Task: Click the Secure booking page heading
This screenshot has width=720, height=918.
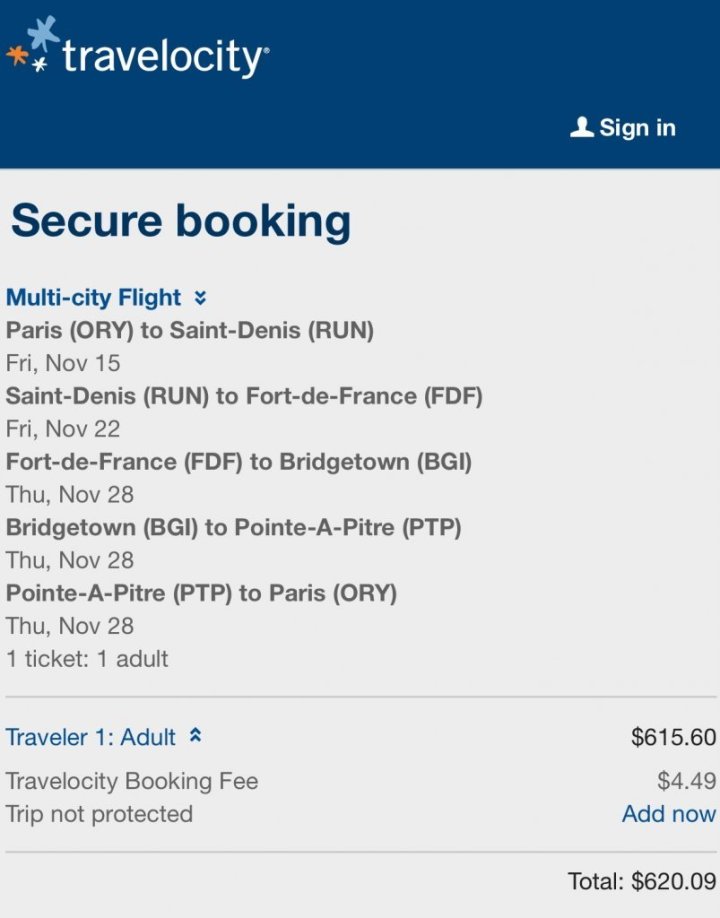Action: coord(181,221)
